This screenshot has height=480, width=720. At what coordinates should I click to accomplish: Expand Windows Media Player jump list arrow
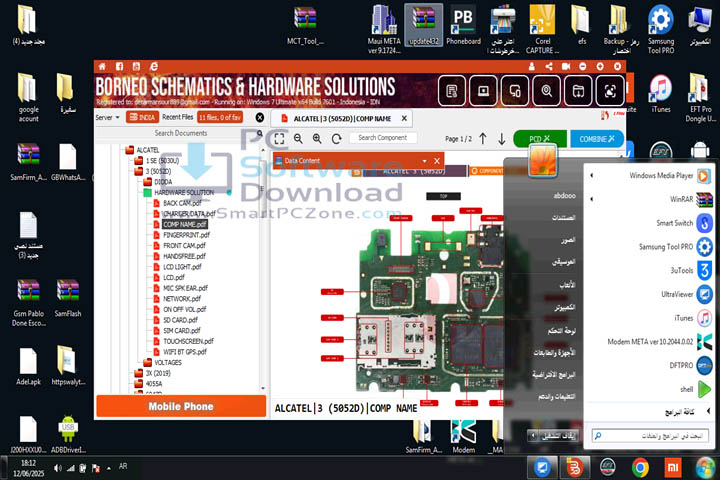pyautogui.click(x=591, y=175)
